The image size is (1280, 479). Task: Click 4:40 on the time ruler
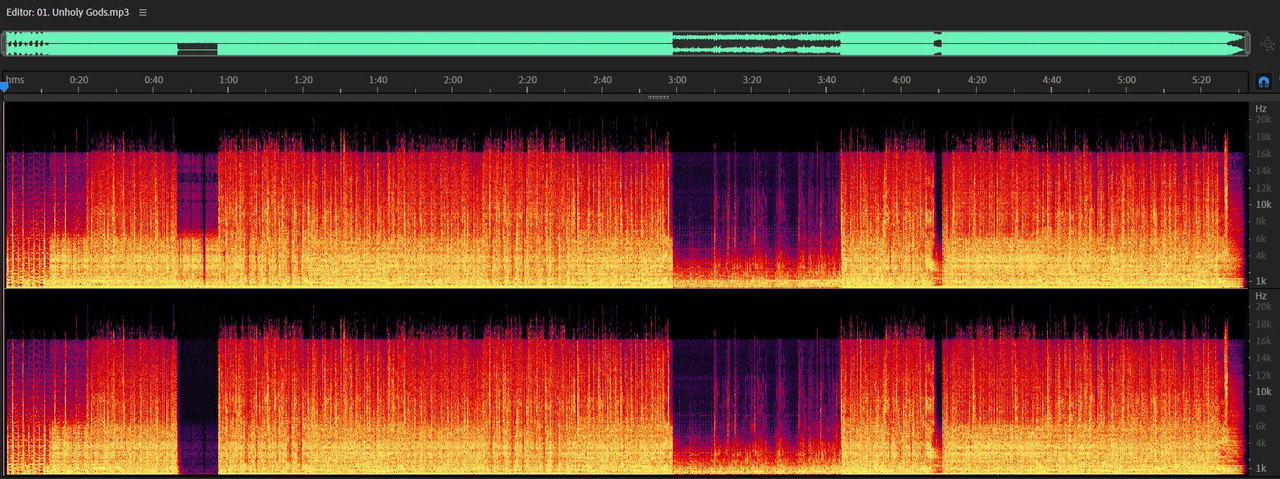[x=1052, y=80]
